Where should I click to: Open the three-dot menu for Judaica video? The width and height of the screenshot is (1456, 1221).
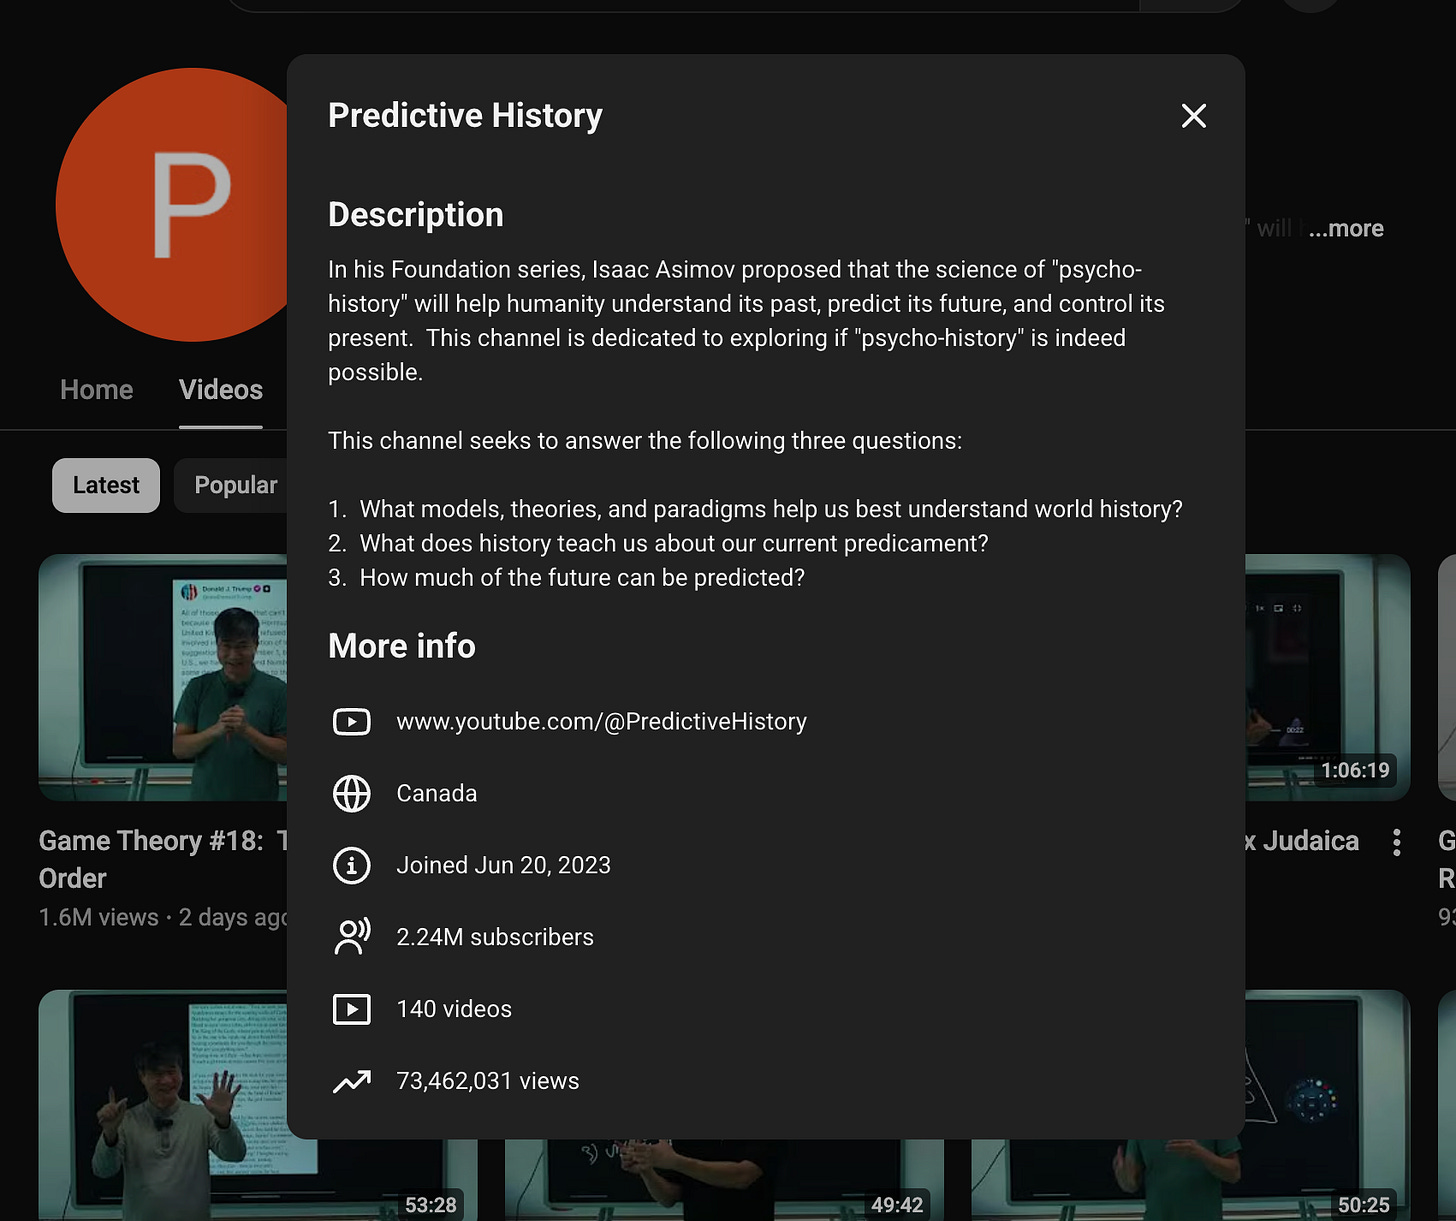(x=1396, y=842)
